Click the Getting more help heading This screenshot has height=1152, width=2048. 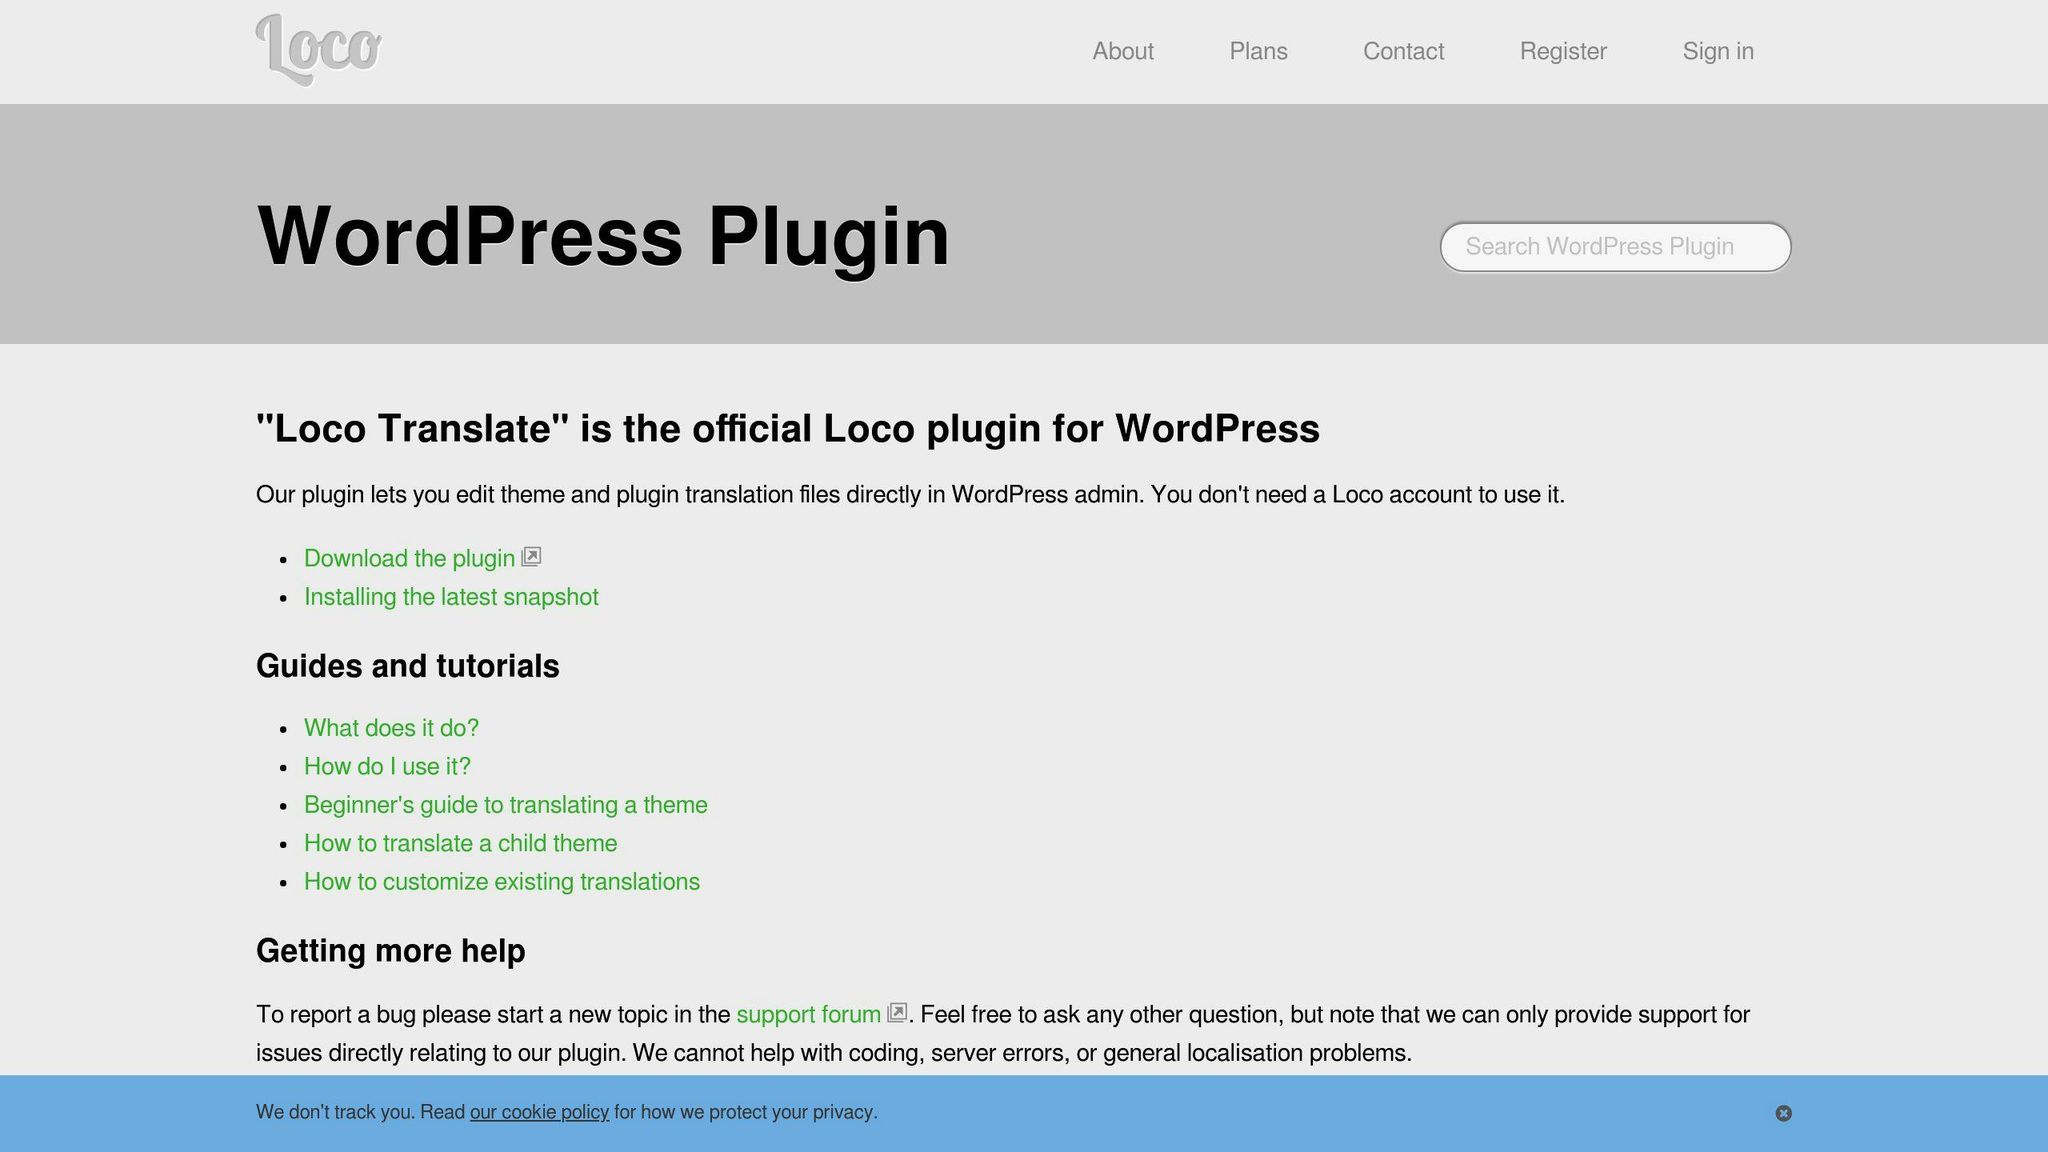coord(390,950)
